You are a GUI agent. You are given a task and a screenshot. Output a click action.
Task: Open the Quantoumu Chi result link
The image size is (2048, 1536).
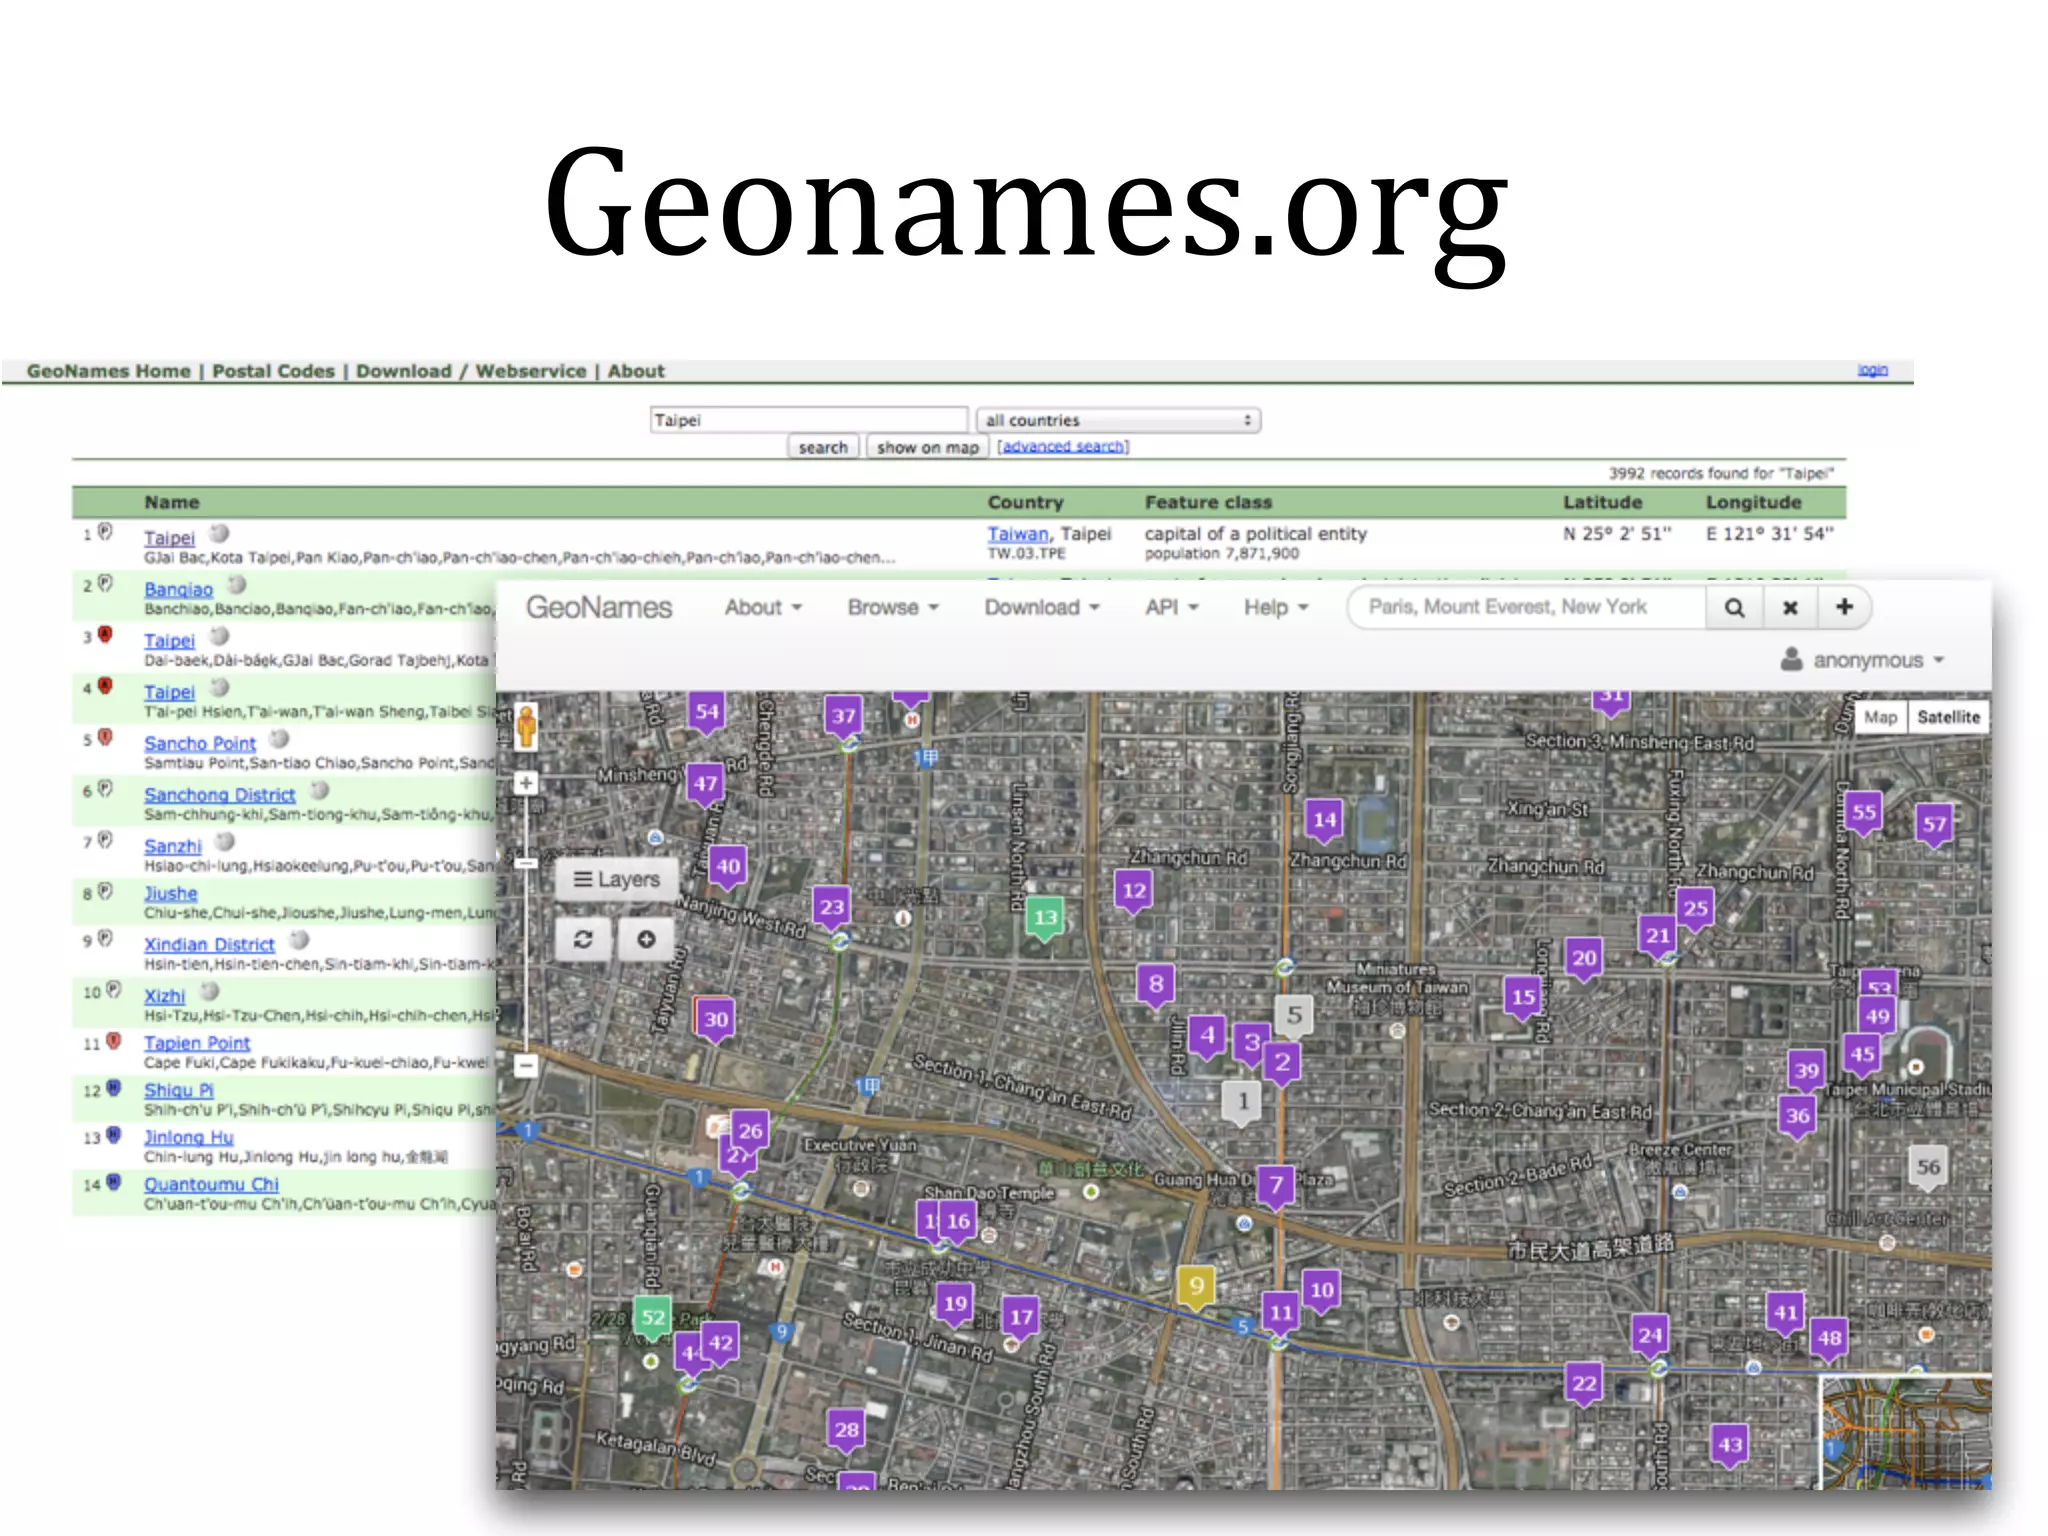211,1184
